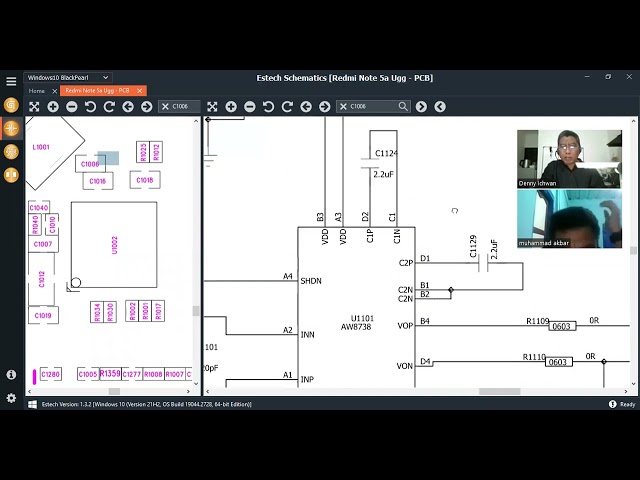
Task: Go back in PCB panel navigation
Action: coord(128,107)
